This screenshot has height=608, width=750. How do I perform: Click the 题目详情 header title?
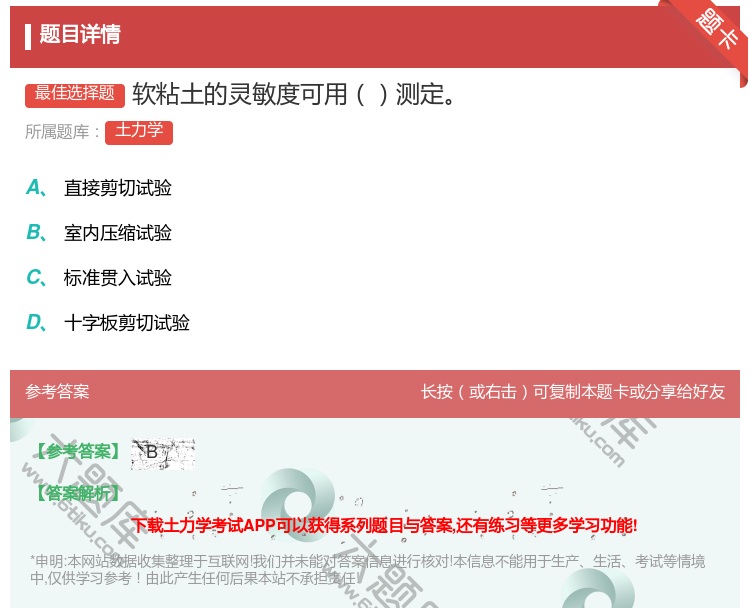point(80,34)
